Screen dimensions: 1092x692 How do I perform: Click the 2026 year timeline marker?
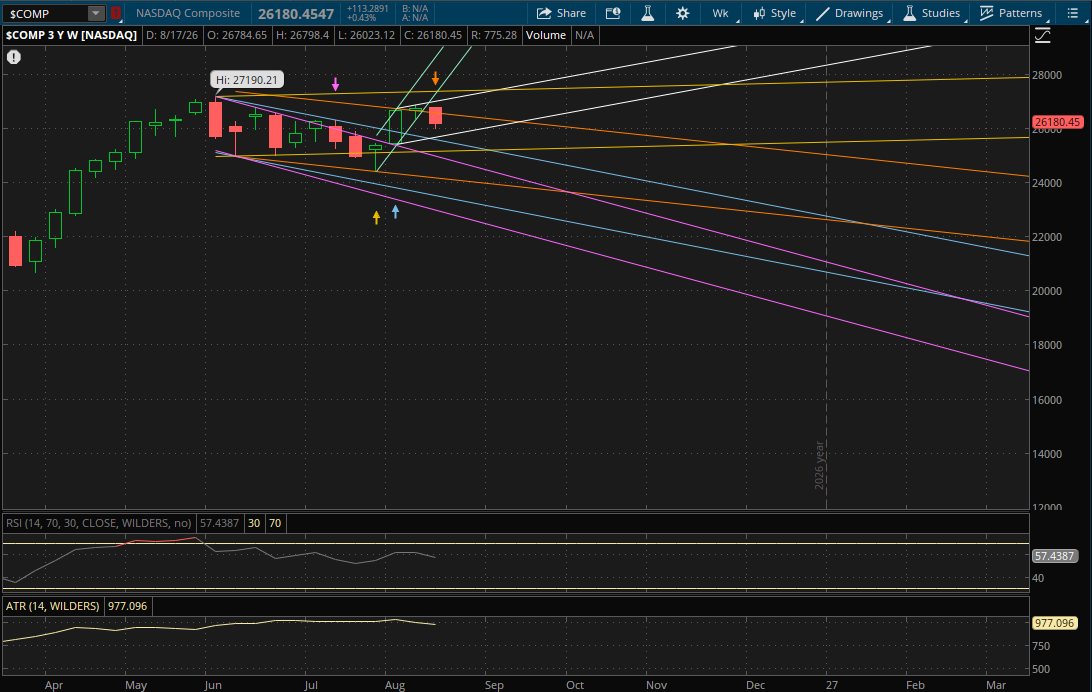click(x=820, y=465)
